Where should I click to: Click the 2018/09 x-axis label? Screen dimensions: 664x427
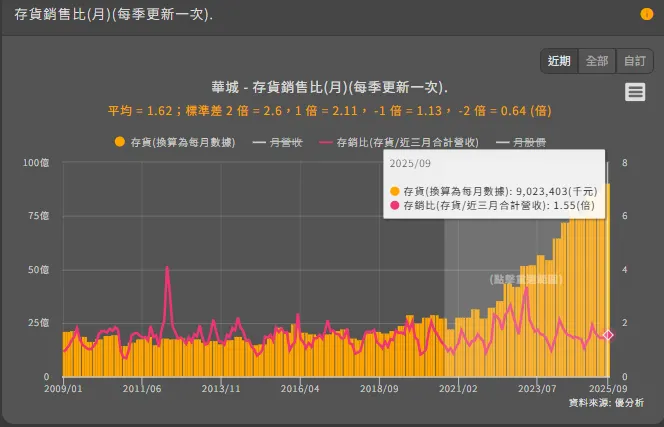[379, 388]
